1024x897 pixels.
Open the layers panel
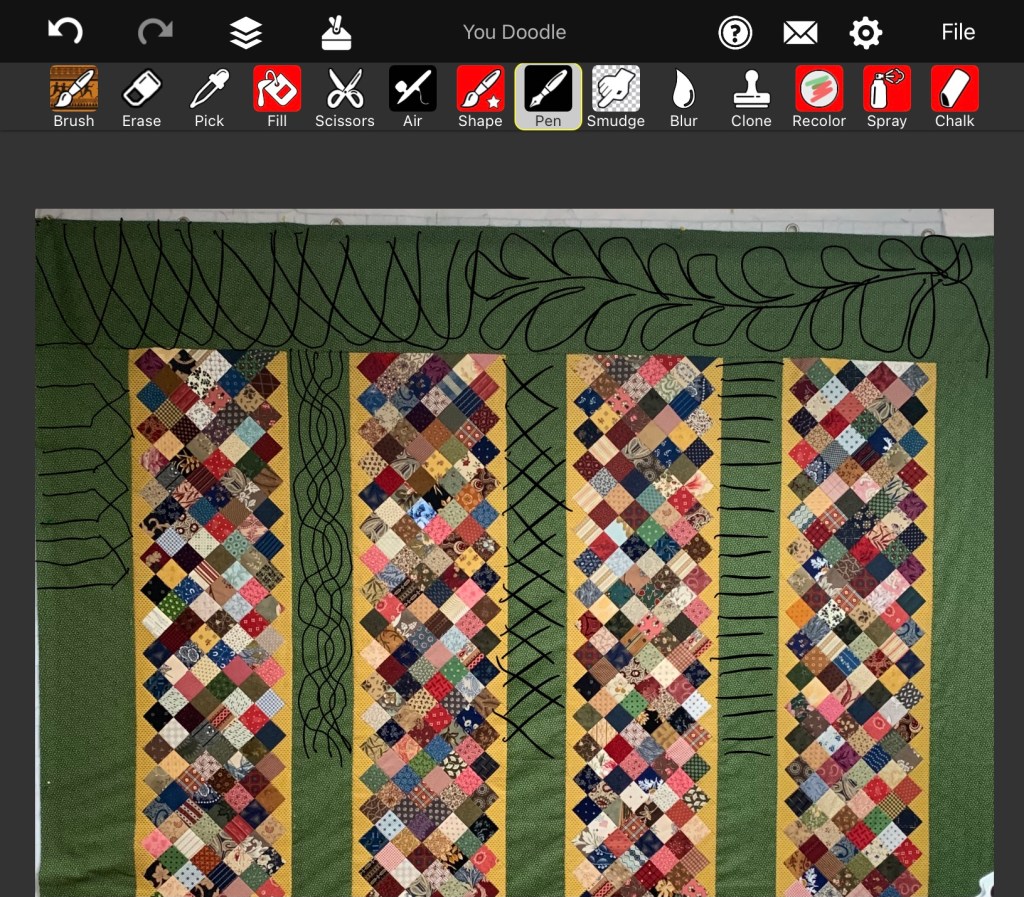coord(246,32)
